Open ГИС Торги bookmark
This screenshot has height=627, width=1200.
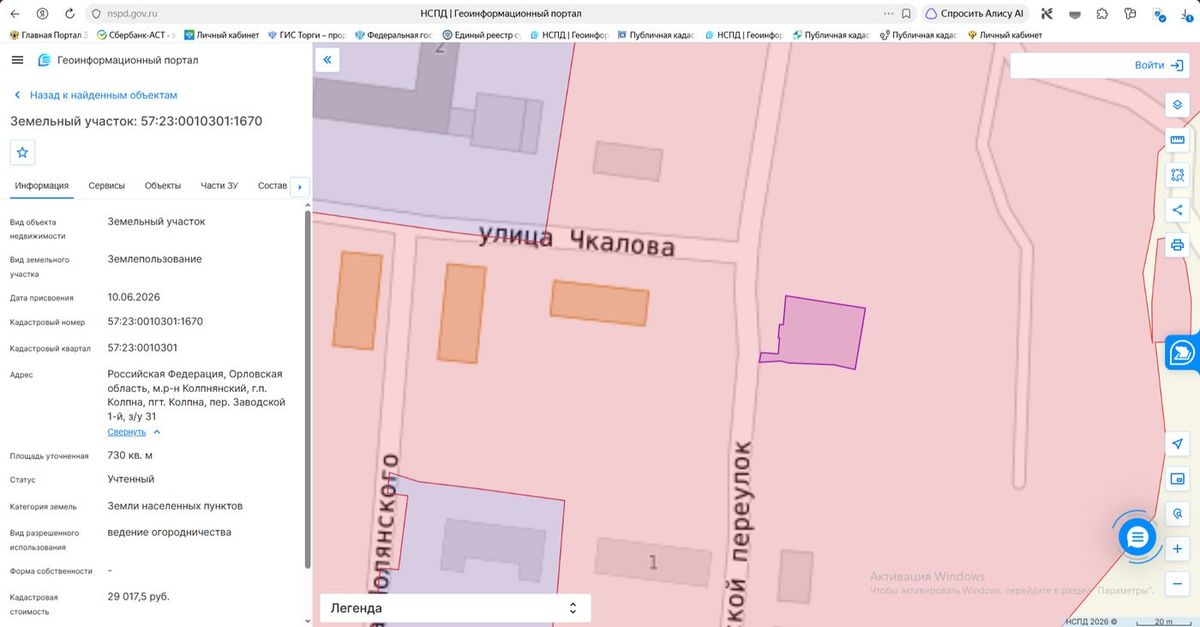point(306,35)
